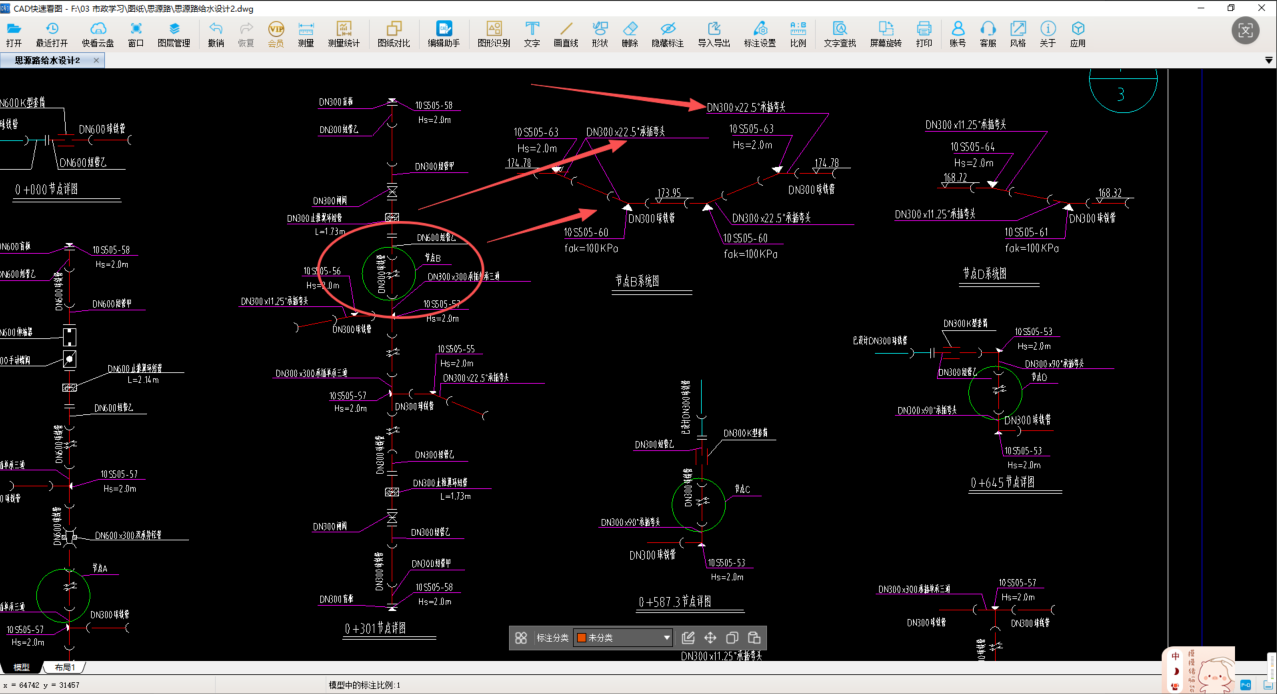Select the 画直线 draw line tool
This screenshot has width=1277, height=694.
coord(566,35)
